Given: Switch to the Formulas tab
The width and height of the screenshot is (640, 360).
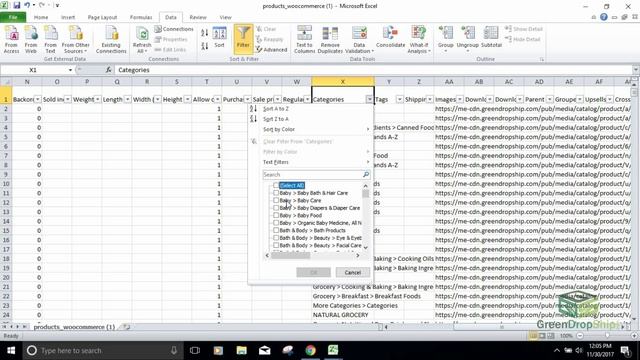Looking at the screenshot, I should coord(141,17).
